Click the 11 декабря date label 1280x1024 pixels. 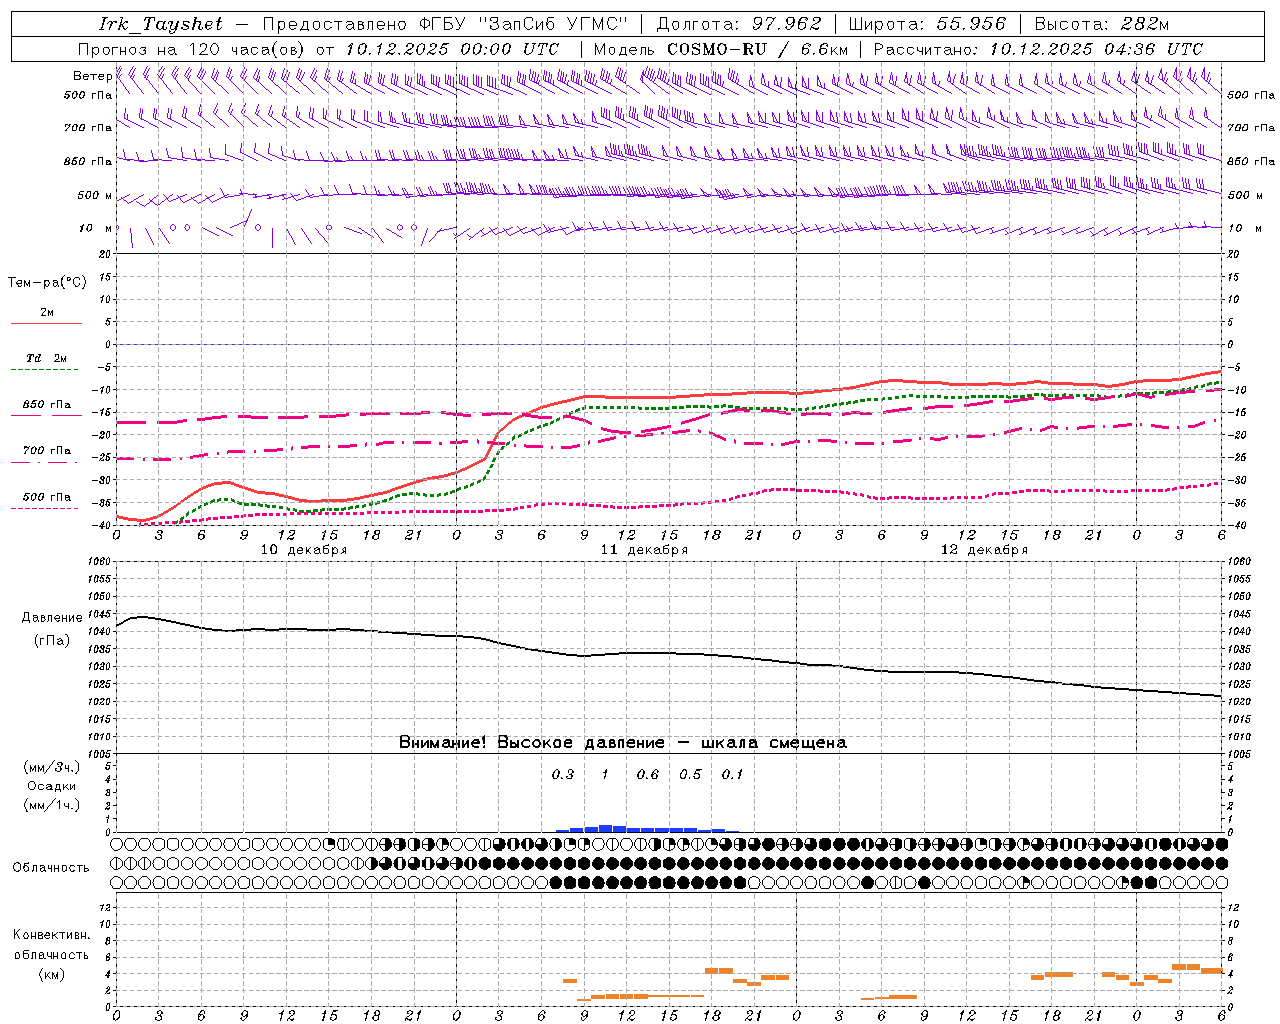point(644,550)
